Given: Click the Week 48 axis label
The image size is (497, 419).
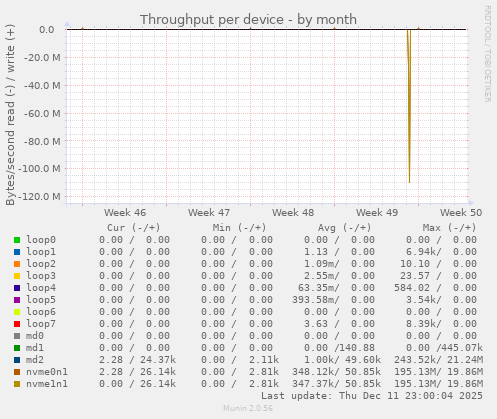Looking at the screenshot, I should point(293,213).
